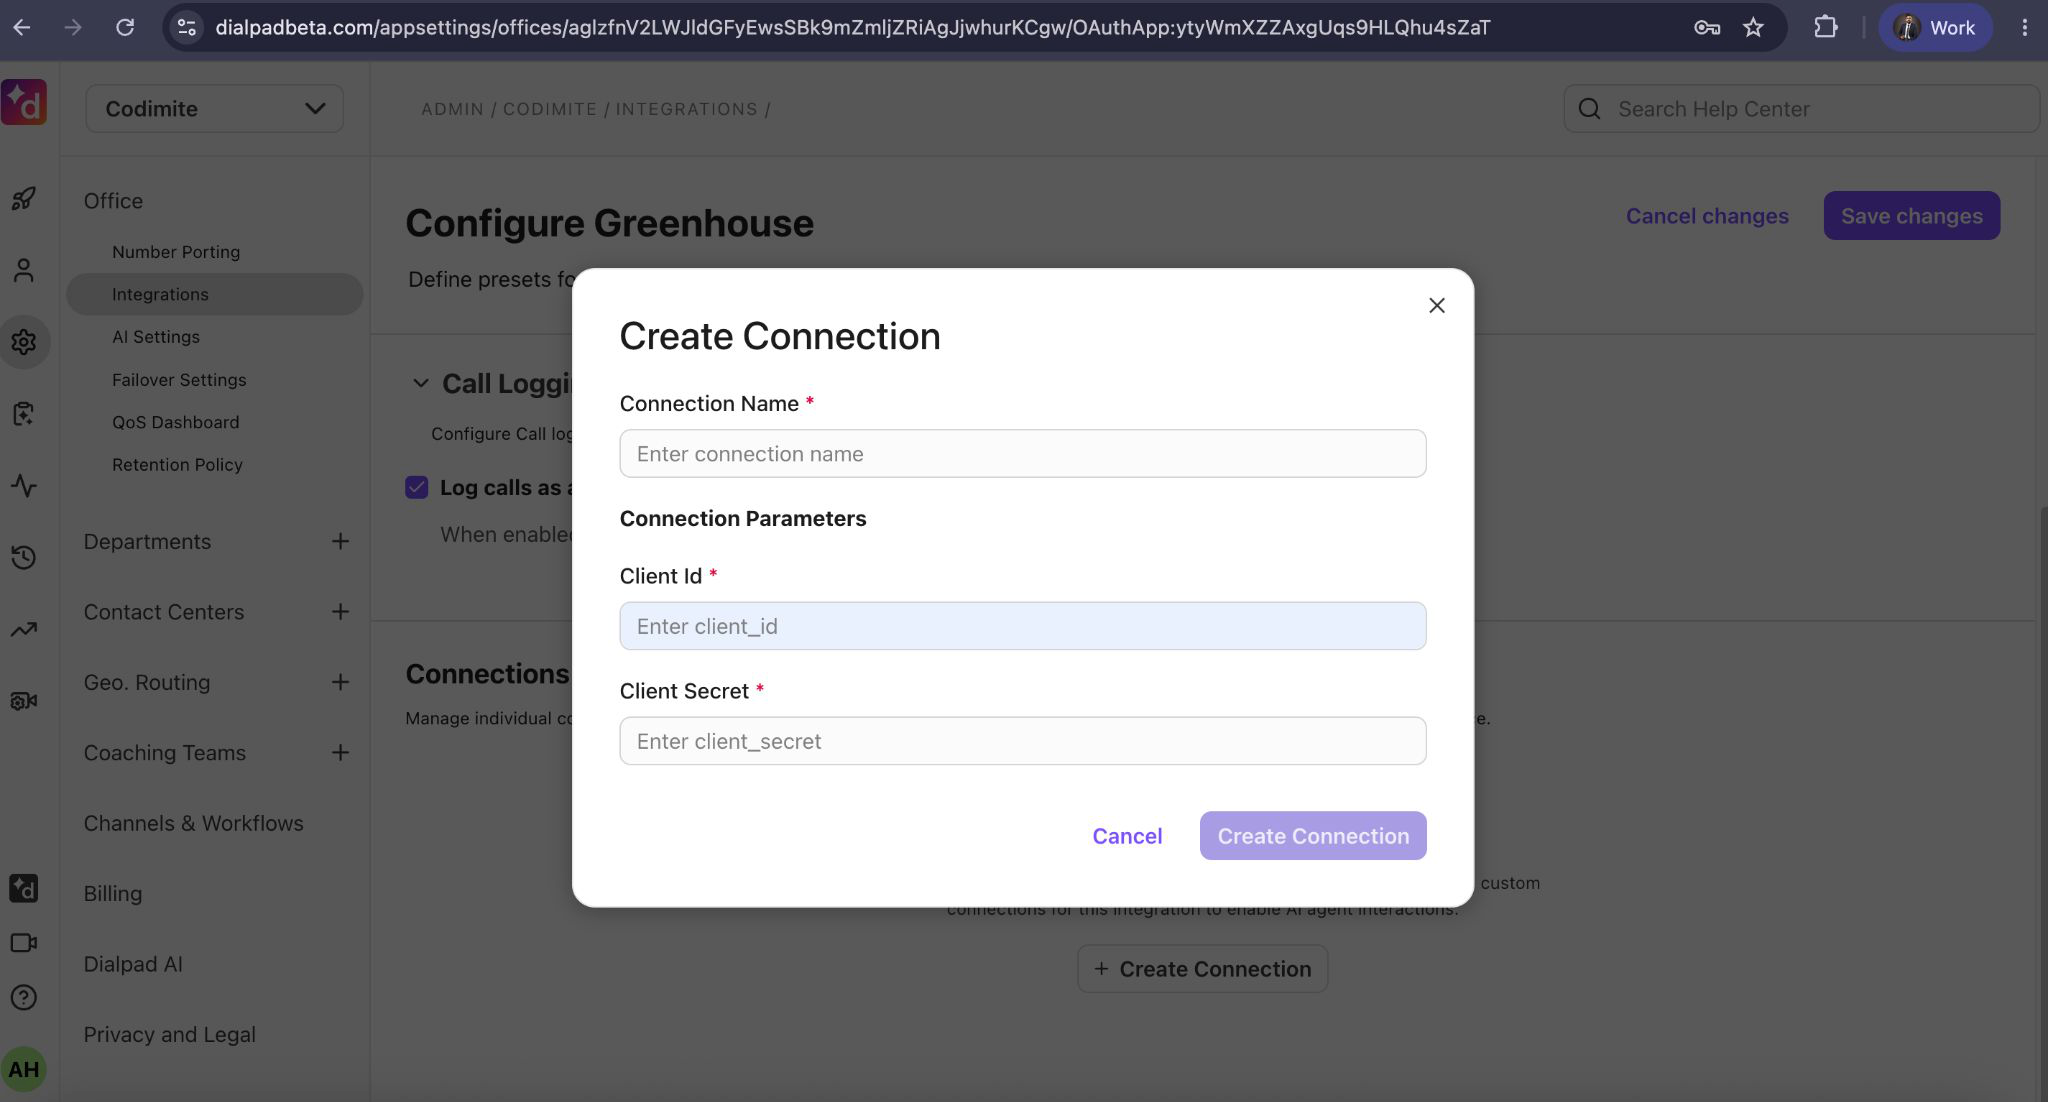Viewport: 2048px width, 1102px height.
Task: Click CODIMITE in the breadcrumb
Action: tap(550, 109)
